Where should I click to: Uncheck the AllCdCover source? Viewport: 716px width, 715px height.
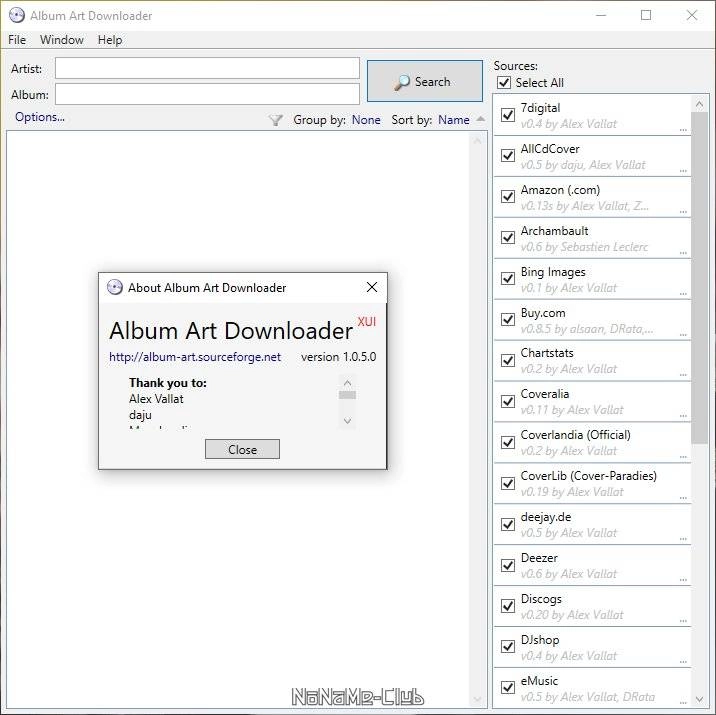508,155
